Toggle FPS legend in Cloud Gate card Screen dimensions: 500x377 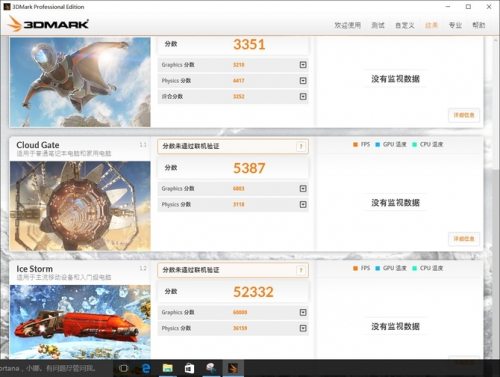pos(362,144)
